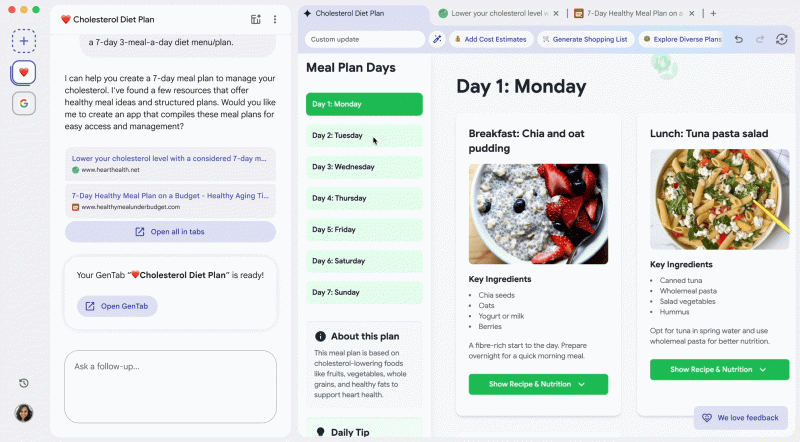
Task: Open the three-dot menu in chat header
Action: [x=275, y=19]
